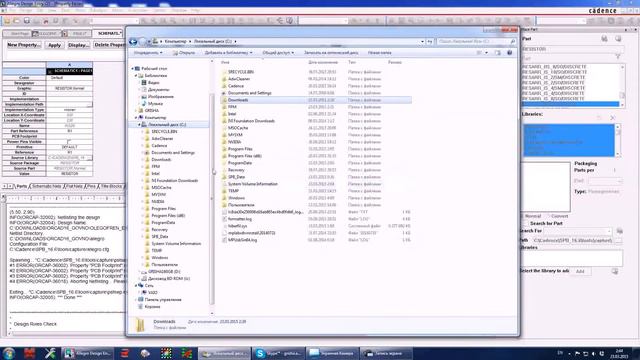Select the Intel folder in file list

coord(232,114)
